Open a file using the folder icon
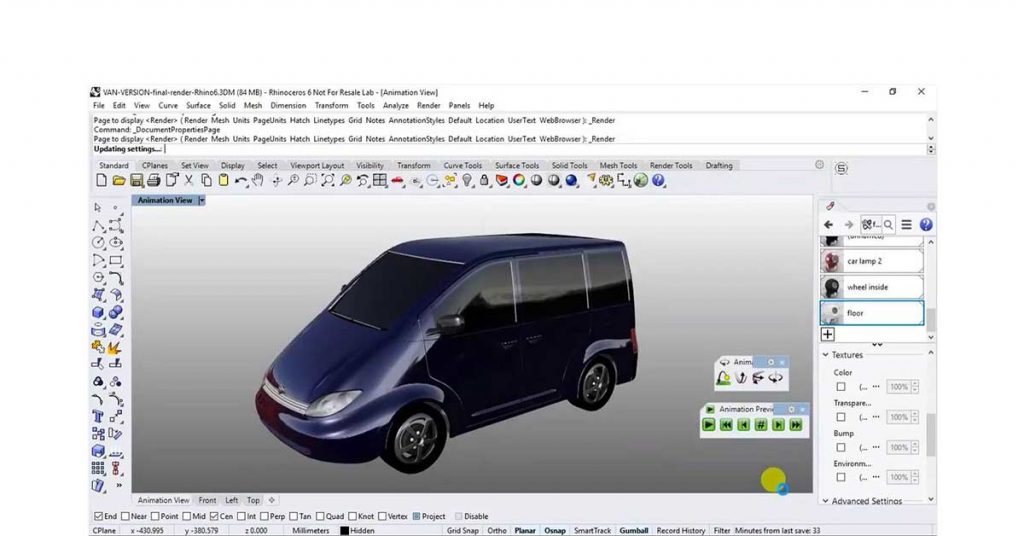Image resolution: width=1024 pixels, height=536 pixels. (x=119, y=180)
